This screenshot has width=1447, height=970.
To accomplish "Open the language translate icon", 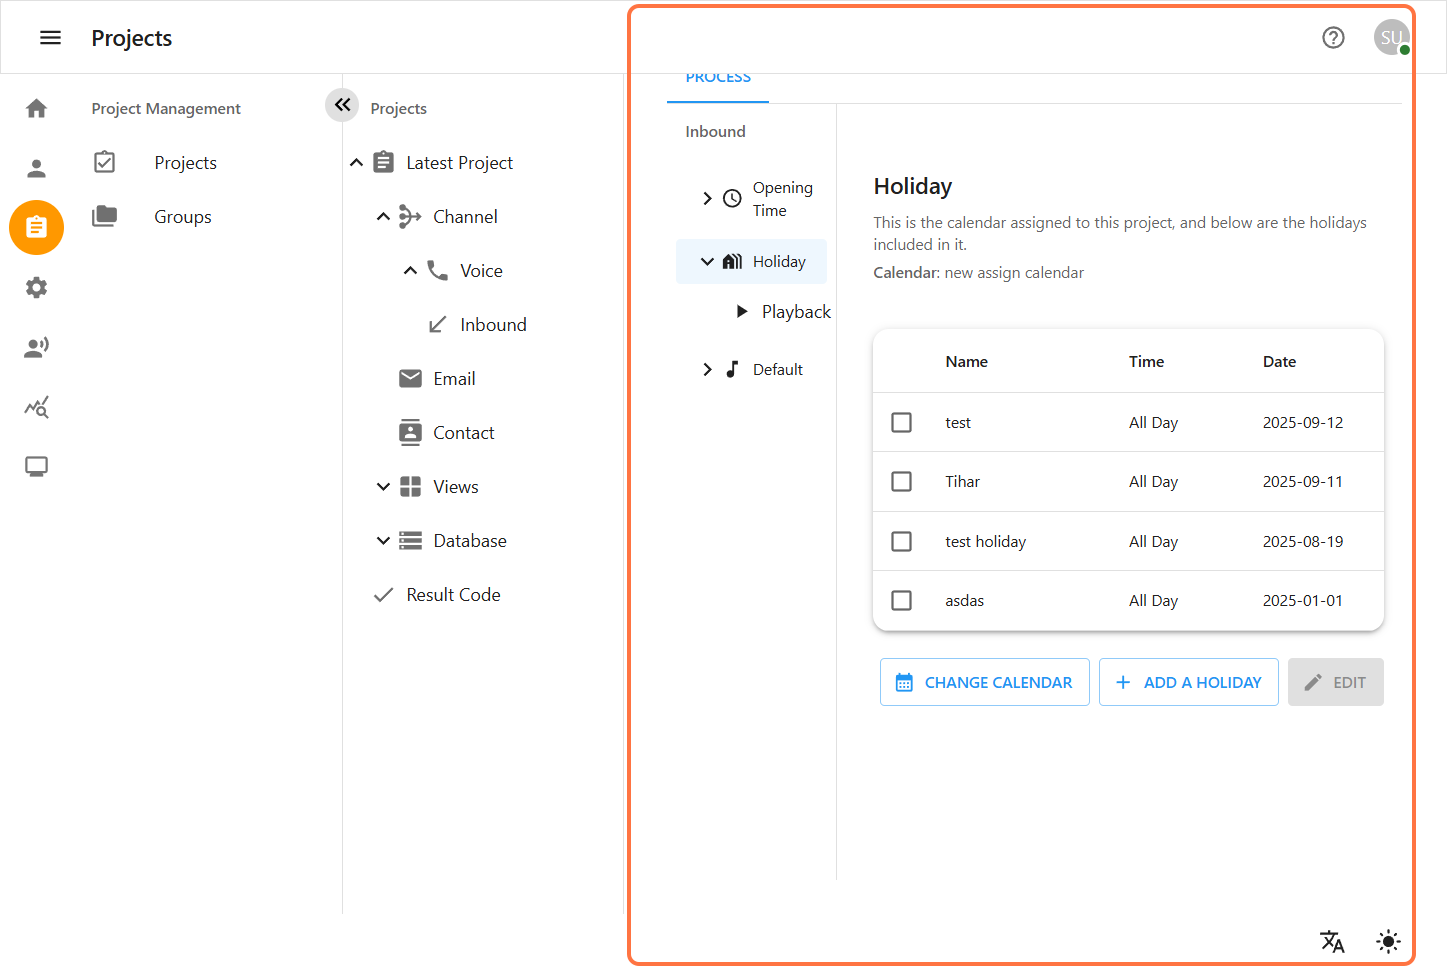I will (1332, 941).
